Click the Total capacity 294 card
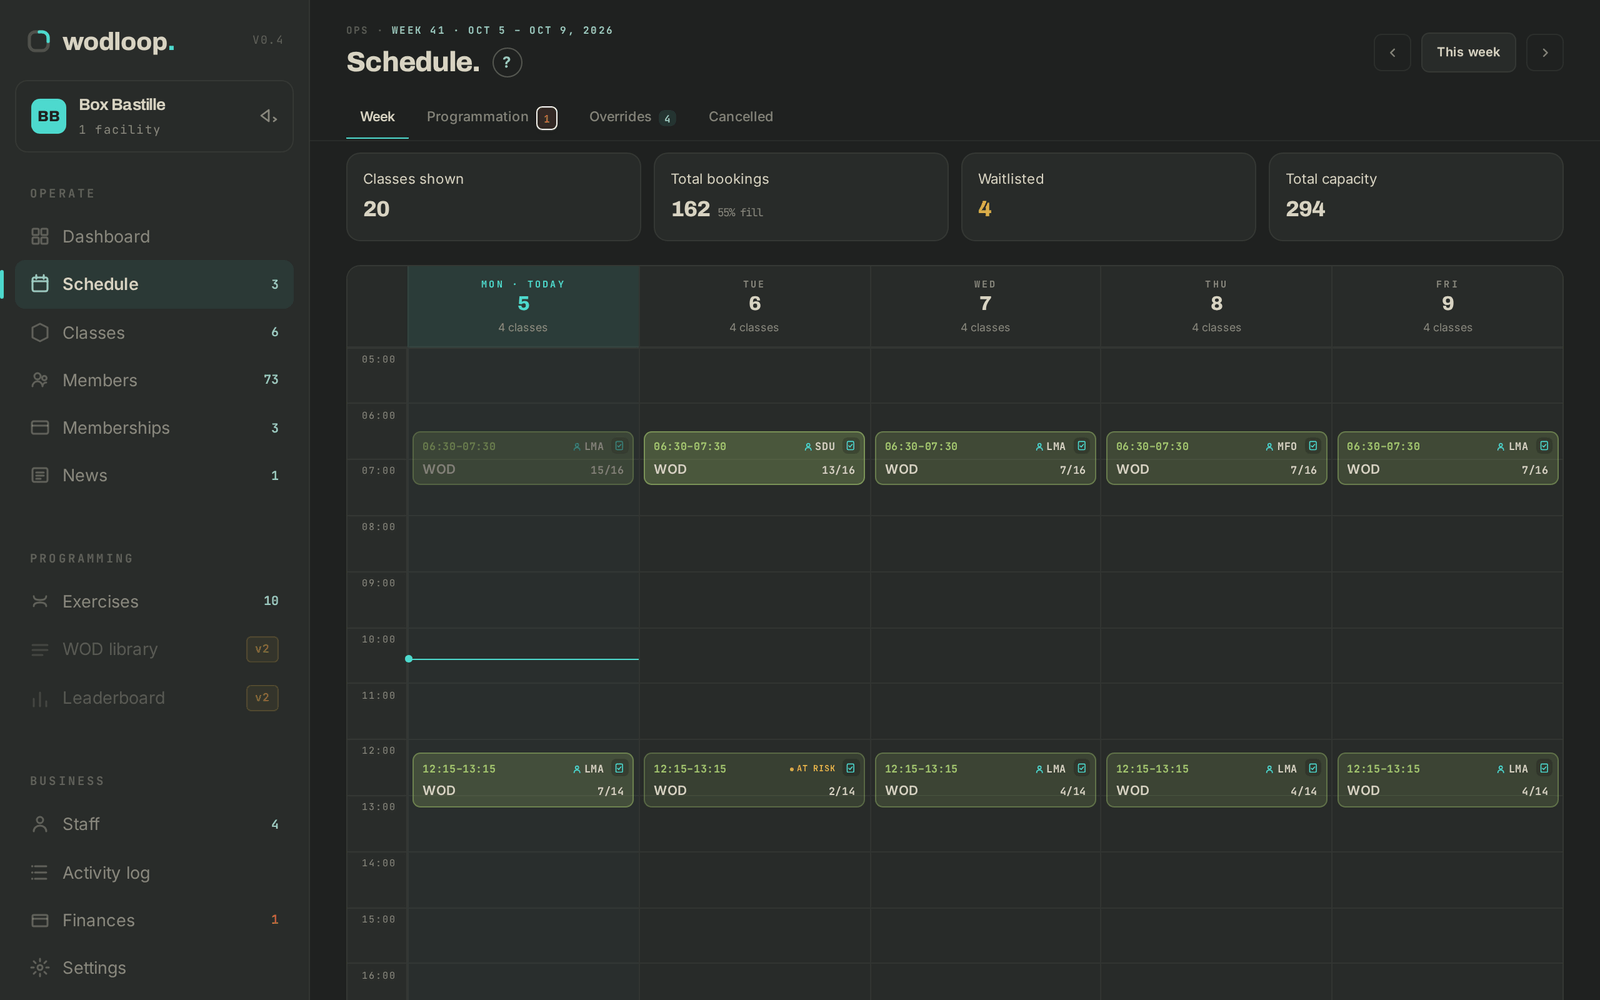This screenshot has height=1000, width=1600. pyautogui.click(x=1416, y=197)
